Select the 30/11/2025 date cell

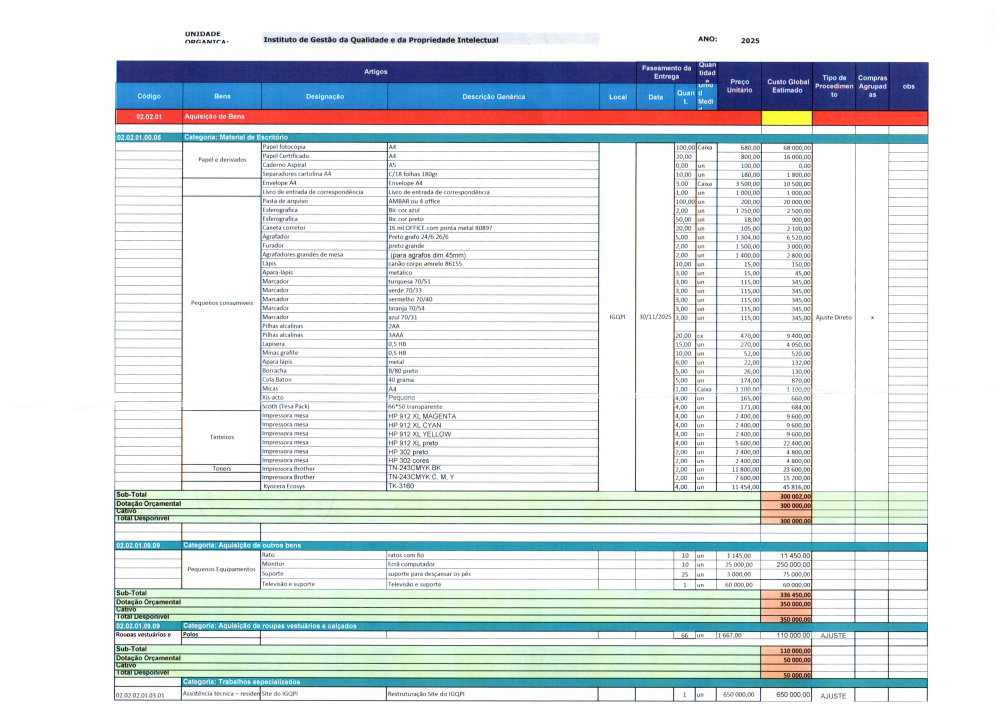pyautogui.click(x=655, y=317)
